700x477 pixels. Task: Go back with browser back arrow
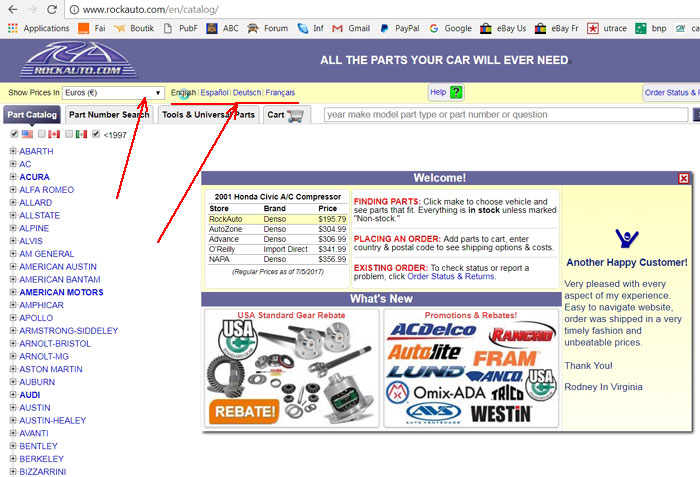13,9
